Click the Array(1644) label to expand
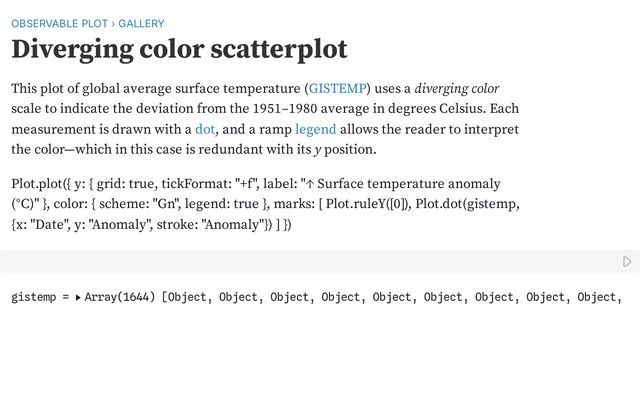The image size is (640, 400). click(120, 297)
